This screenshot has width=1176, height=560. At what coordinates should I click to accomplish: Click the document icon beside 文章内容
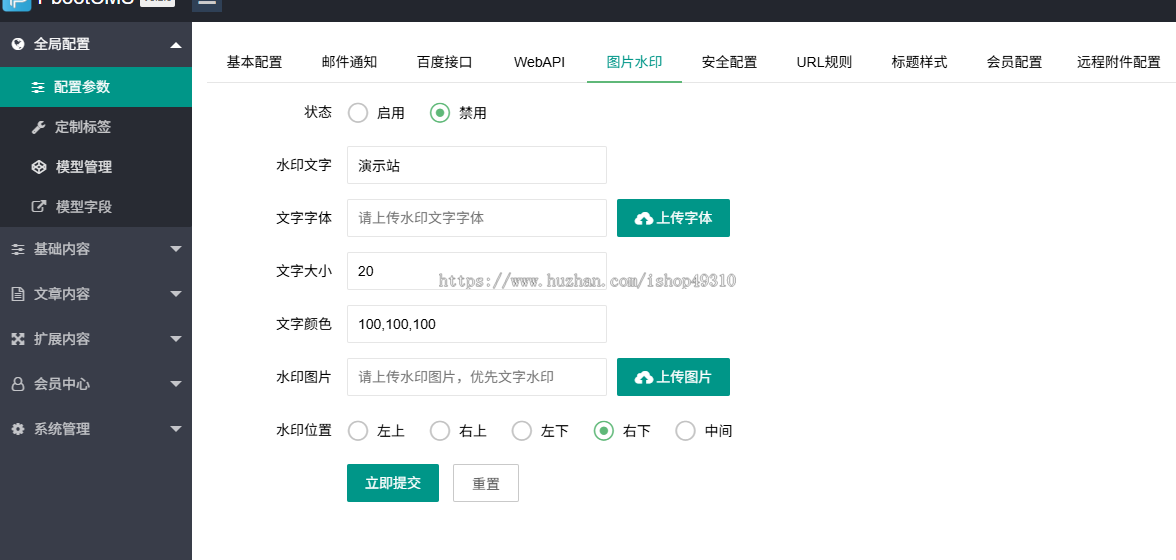click(19, 294)
